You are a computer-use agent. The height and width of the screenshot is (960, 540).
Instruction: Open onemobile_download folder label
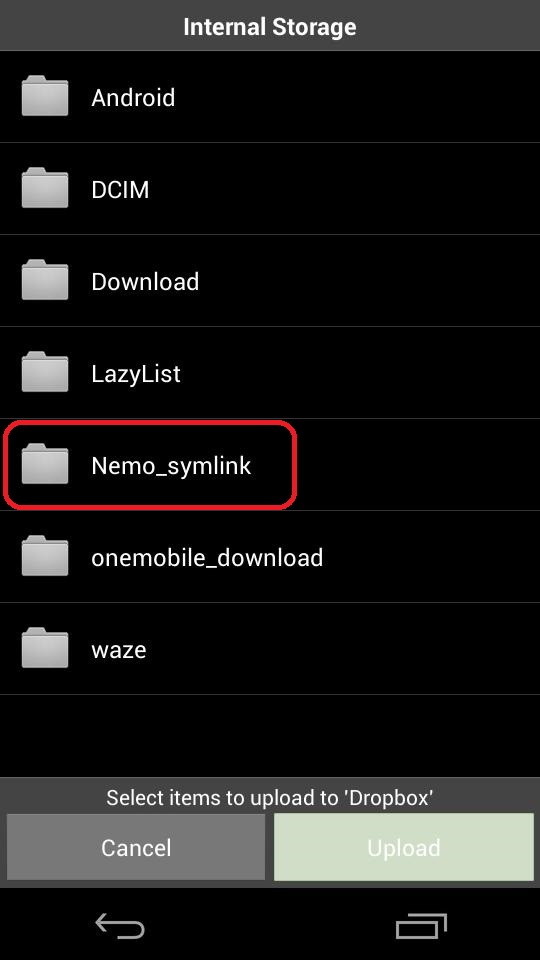tap(207, 558)
